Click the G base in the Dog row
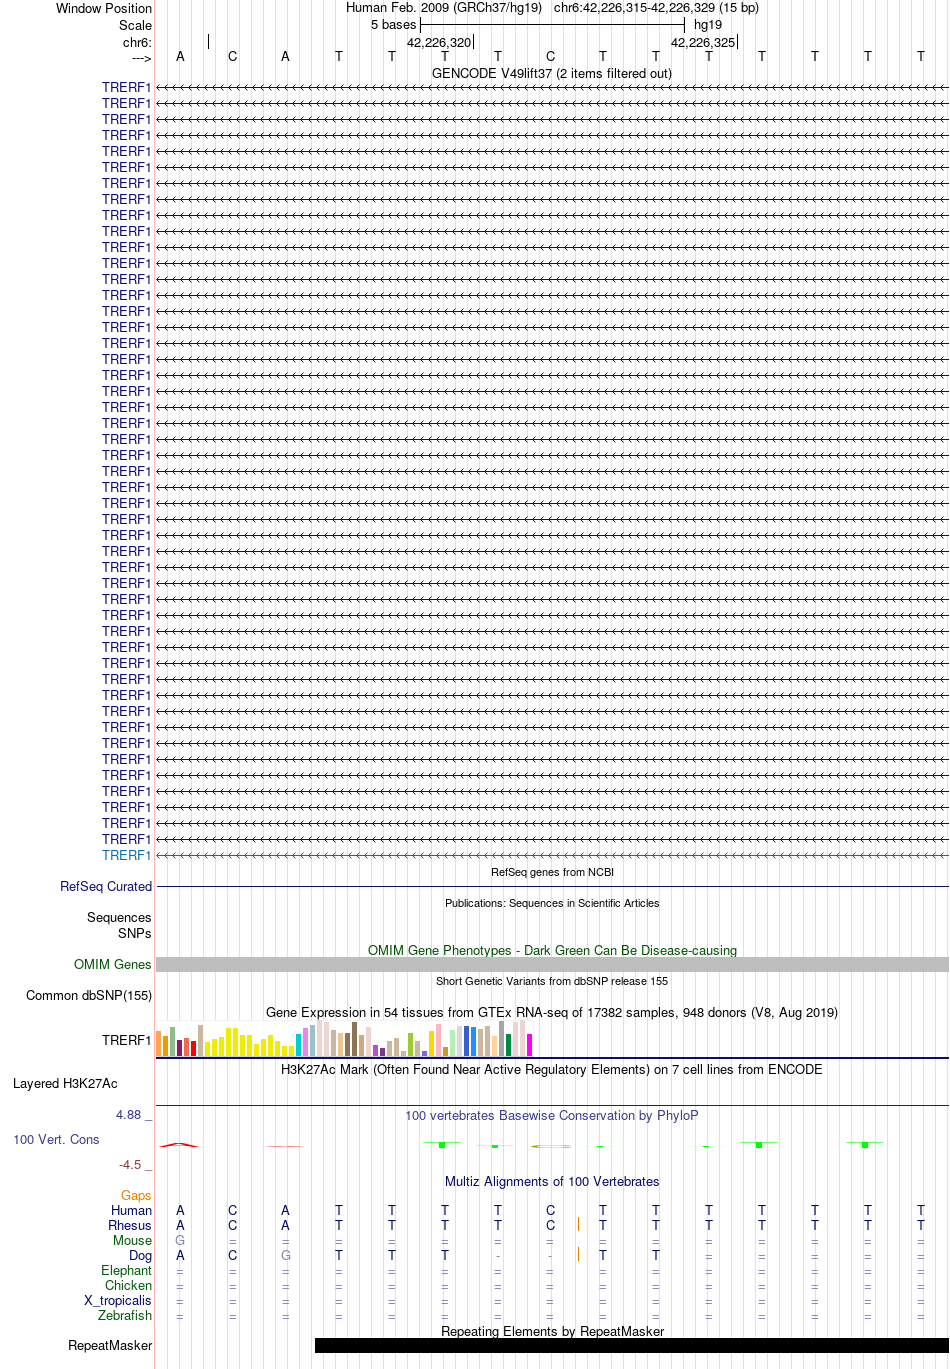The height and width of the screenshot is (1369, 950). [x=285, y=1255]
